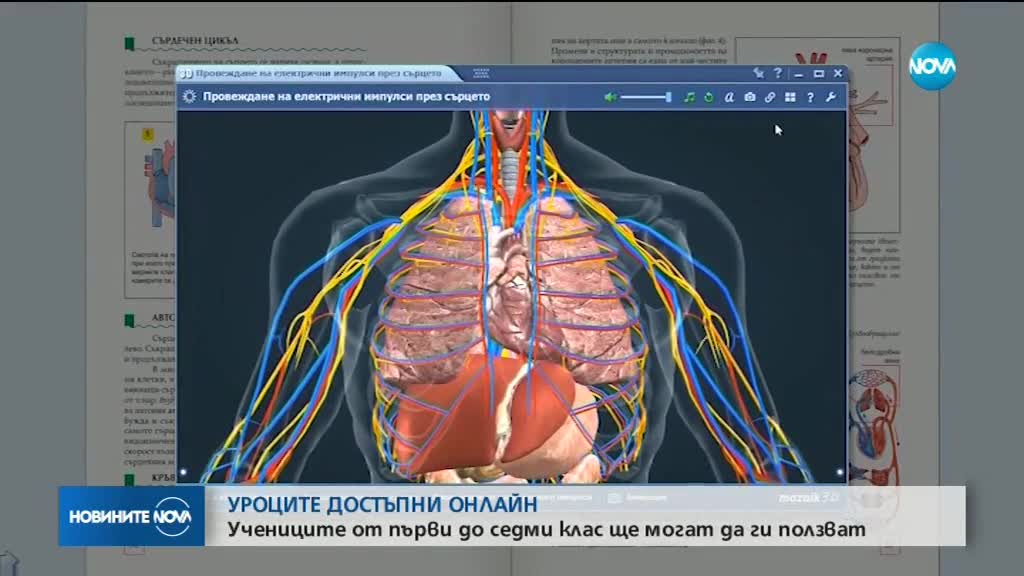
Task: Click the title bar question mark icon
Action: pos(778,73)
